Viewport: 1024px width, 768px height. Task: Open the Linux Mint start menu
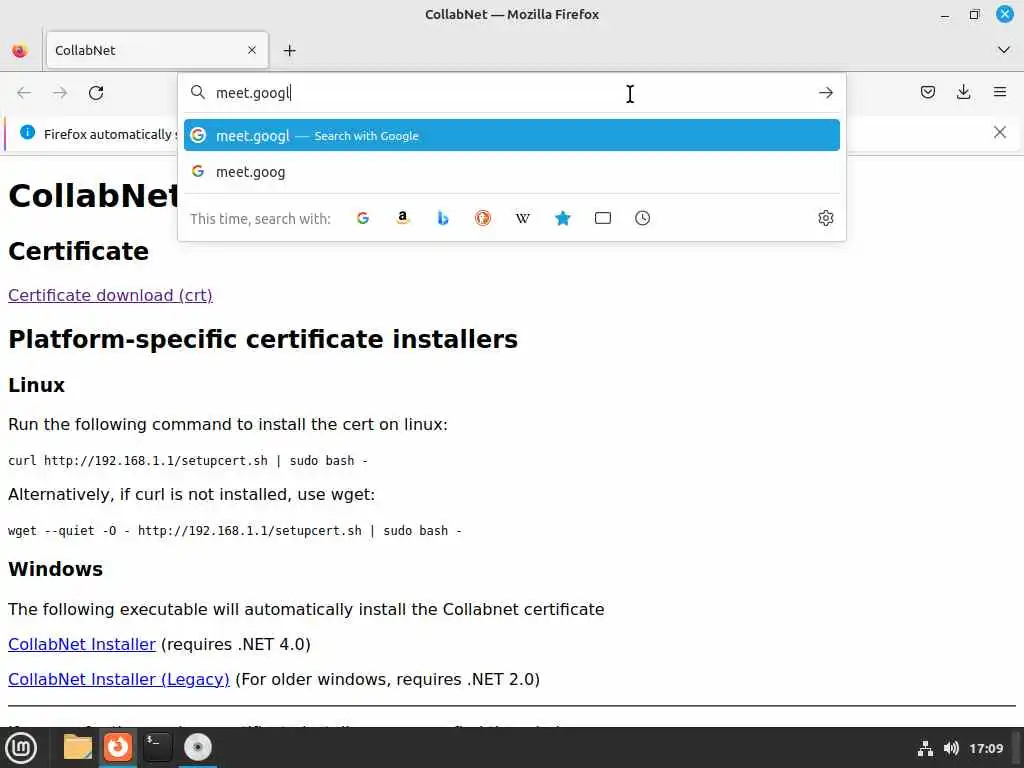coord(21,748)
